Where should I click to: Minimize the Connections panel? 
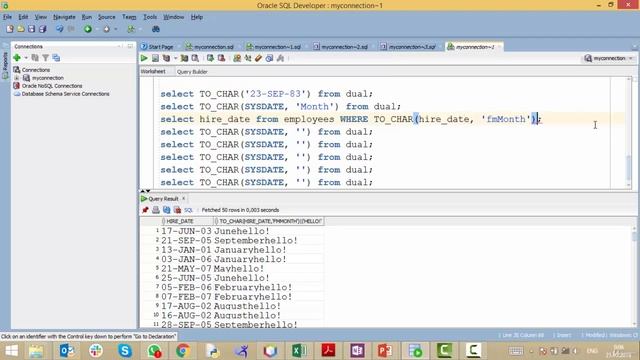pos(130,46)
